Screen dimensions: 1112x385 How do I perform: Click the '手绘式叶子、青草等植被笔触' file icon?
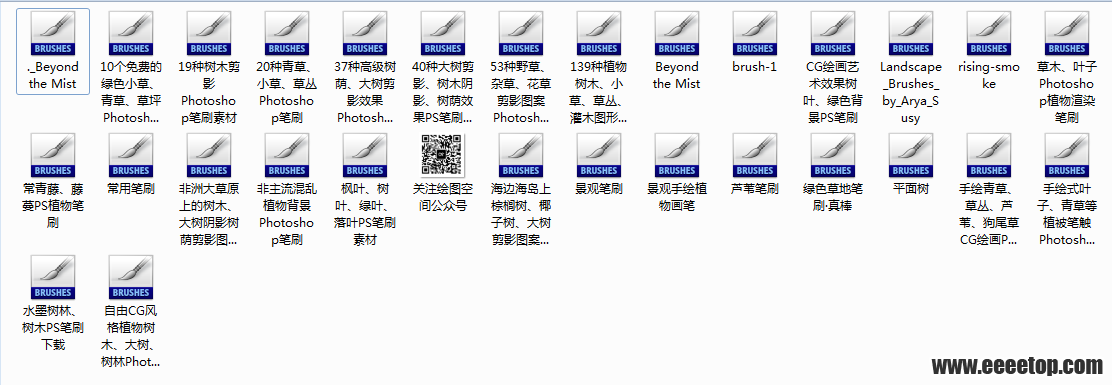1067,156
